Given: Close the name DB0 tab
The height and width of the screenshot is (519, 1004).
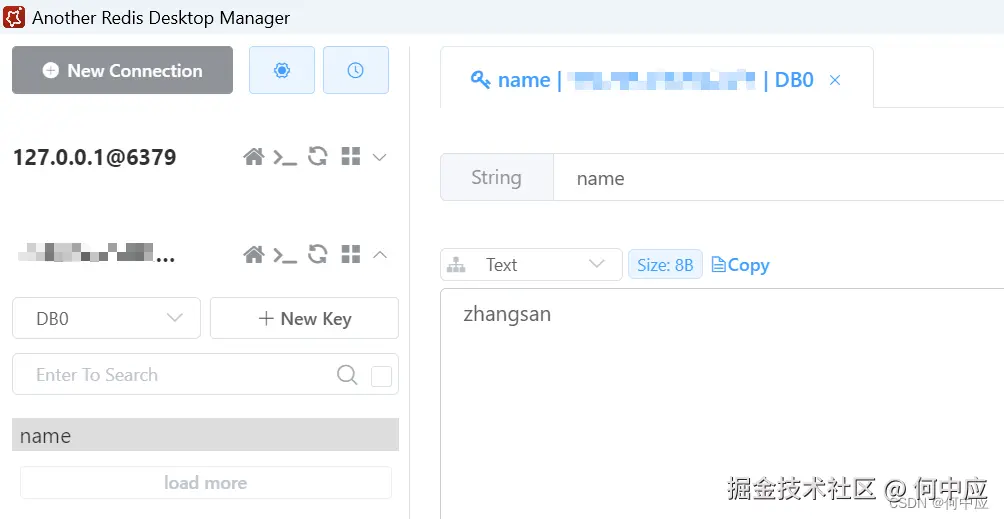Looking at the screenshot, I should point(835,80).
